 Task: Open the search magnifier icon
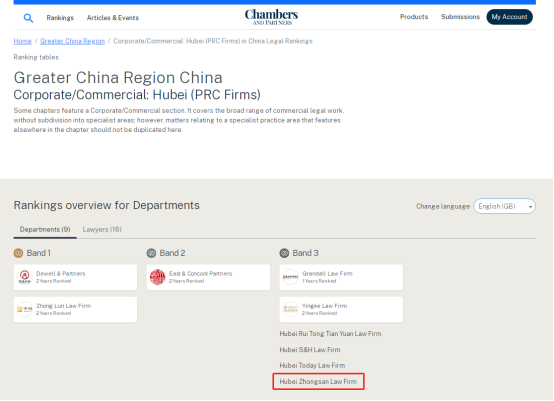28,18
